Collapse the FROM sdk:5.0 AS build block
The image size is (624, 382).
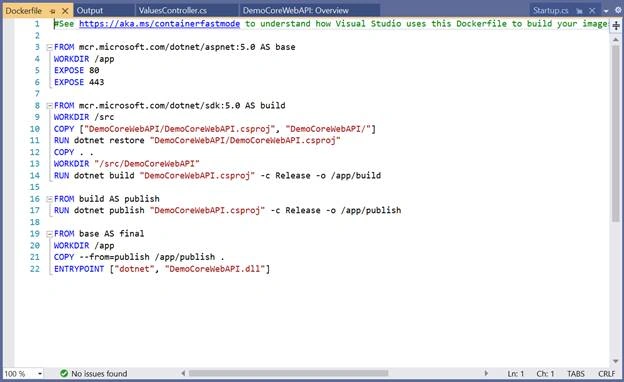[x=49, y=106]
